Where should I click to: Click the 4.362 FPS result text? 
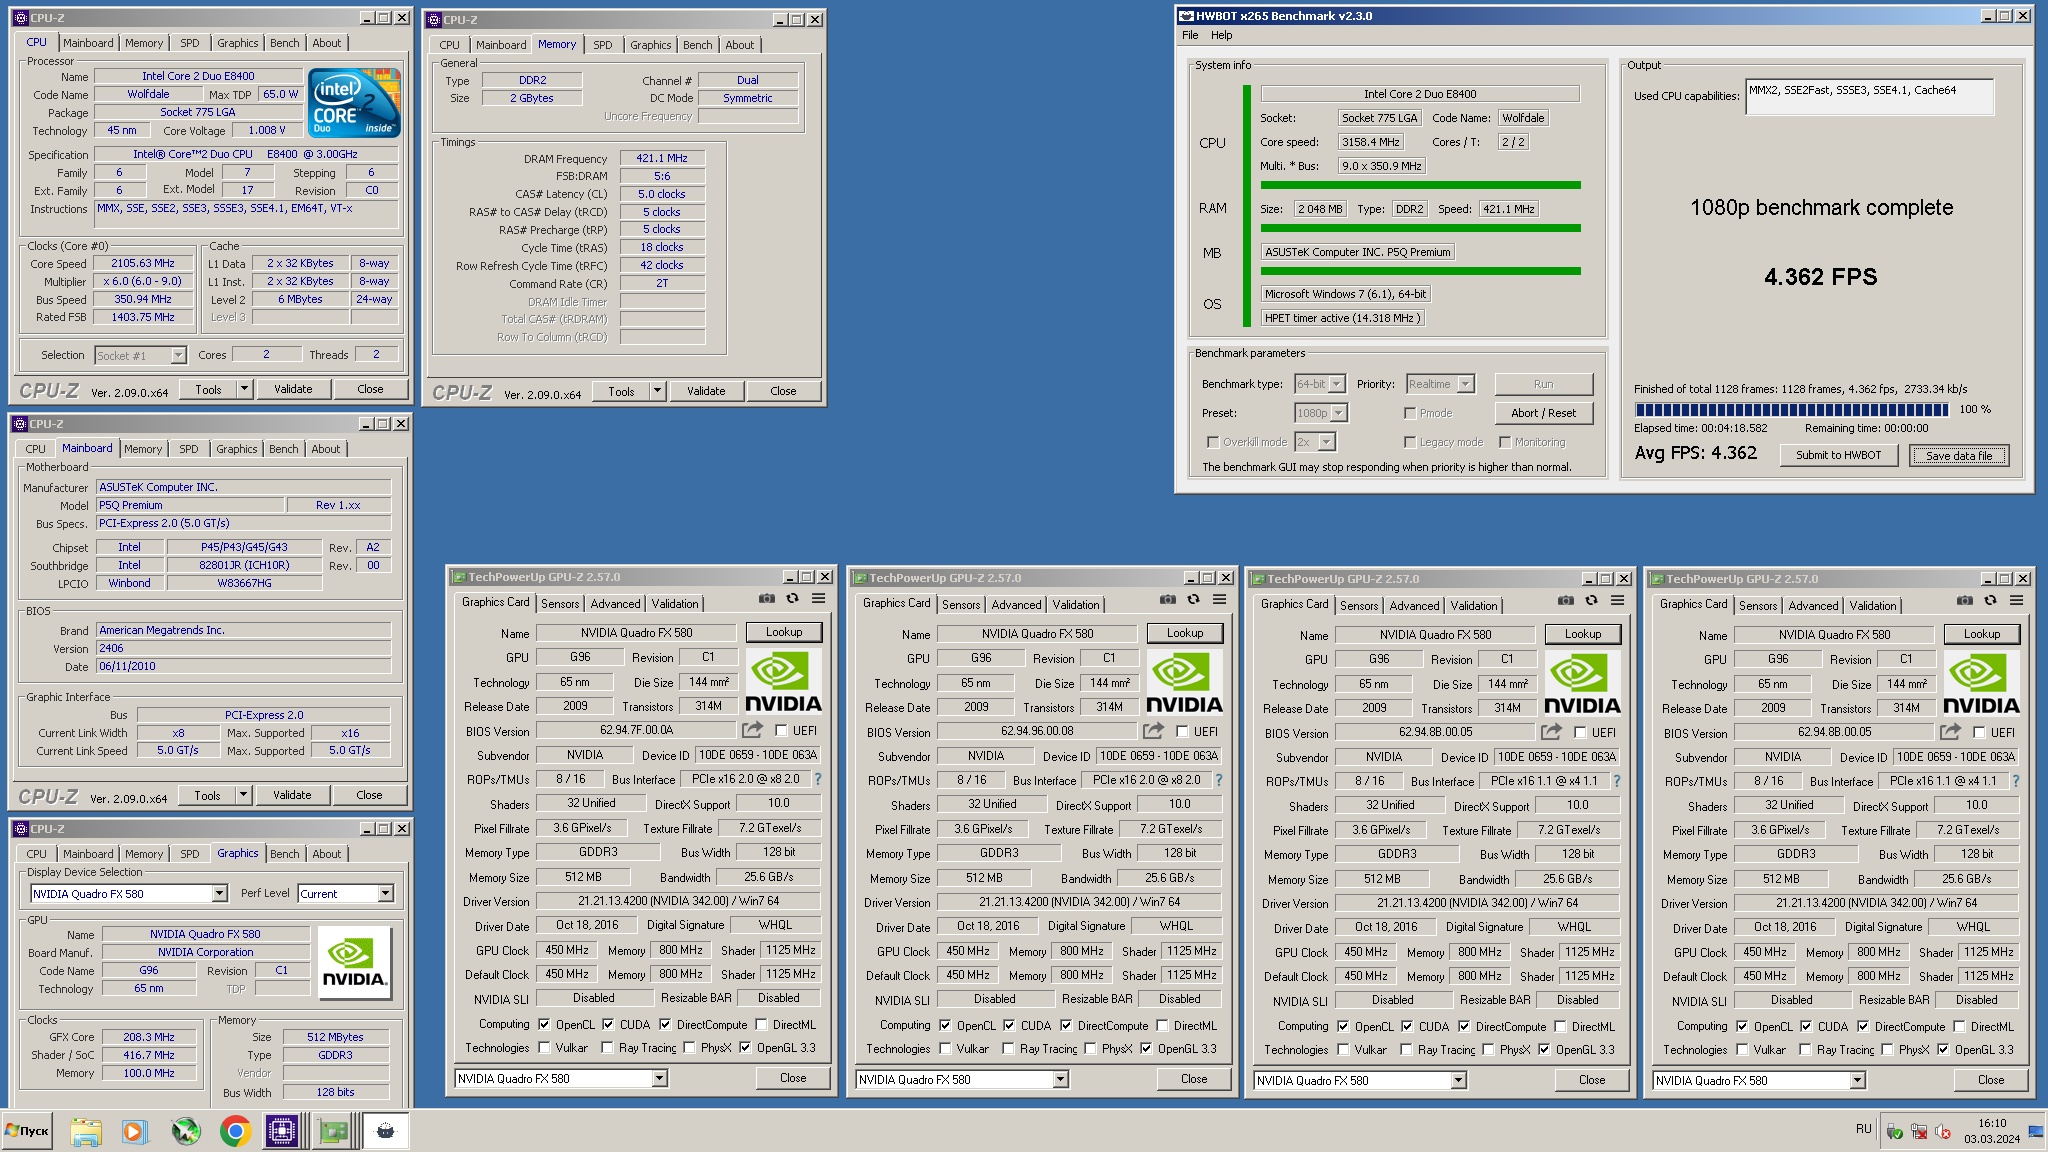[x=1820, y=277]
